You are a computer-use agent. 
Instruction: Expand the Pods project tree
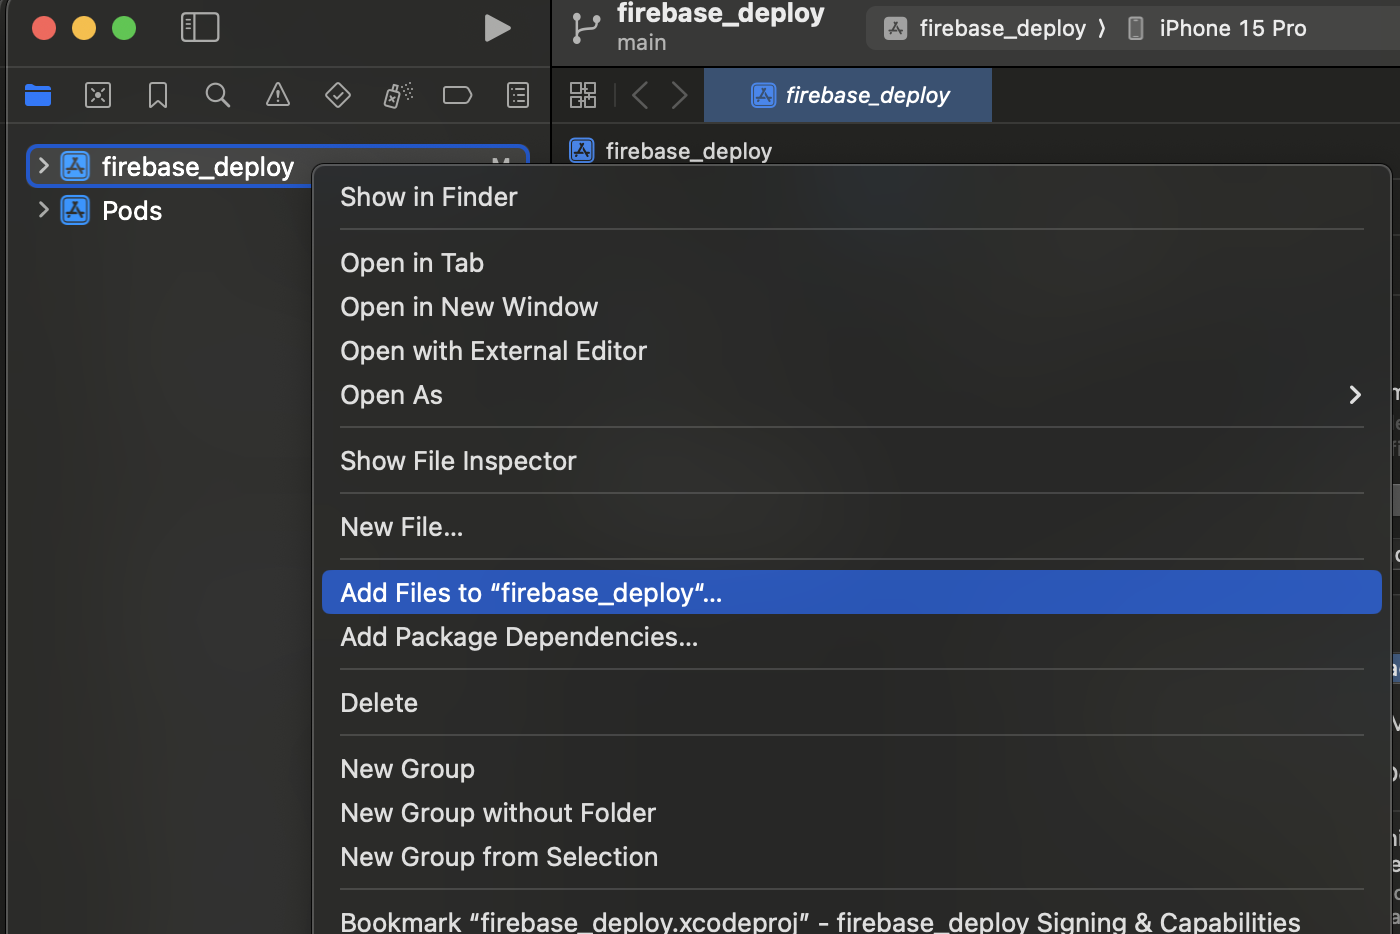tap(43, 210)
